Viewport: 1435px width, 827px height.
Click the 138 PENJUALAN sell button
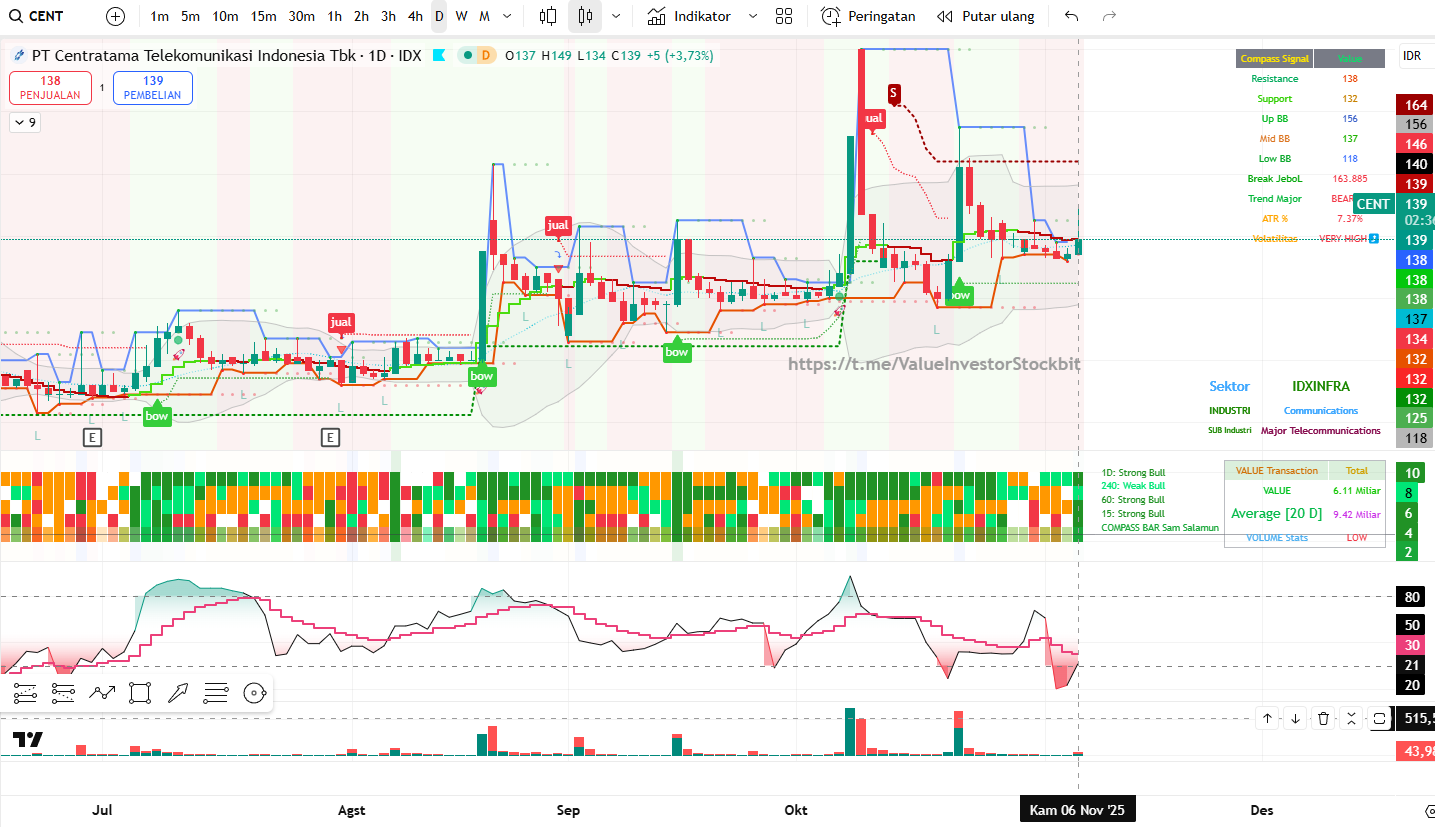tap(51, 88)
